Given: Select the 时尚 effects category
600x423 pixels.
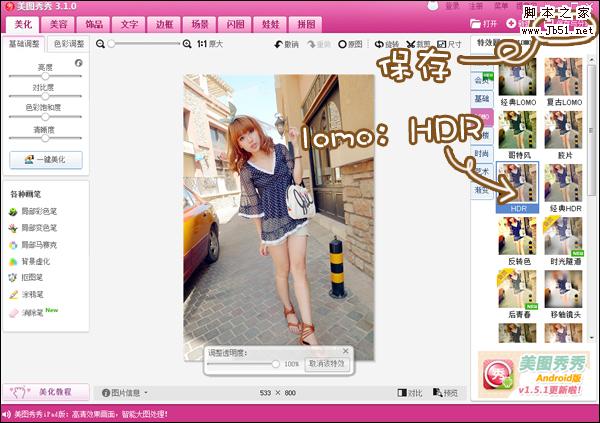Looking at the screenshot, I should (x=482, y=154).
